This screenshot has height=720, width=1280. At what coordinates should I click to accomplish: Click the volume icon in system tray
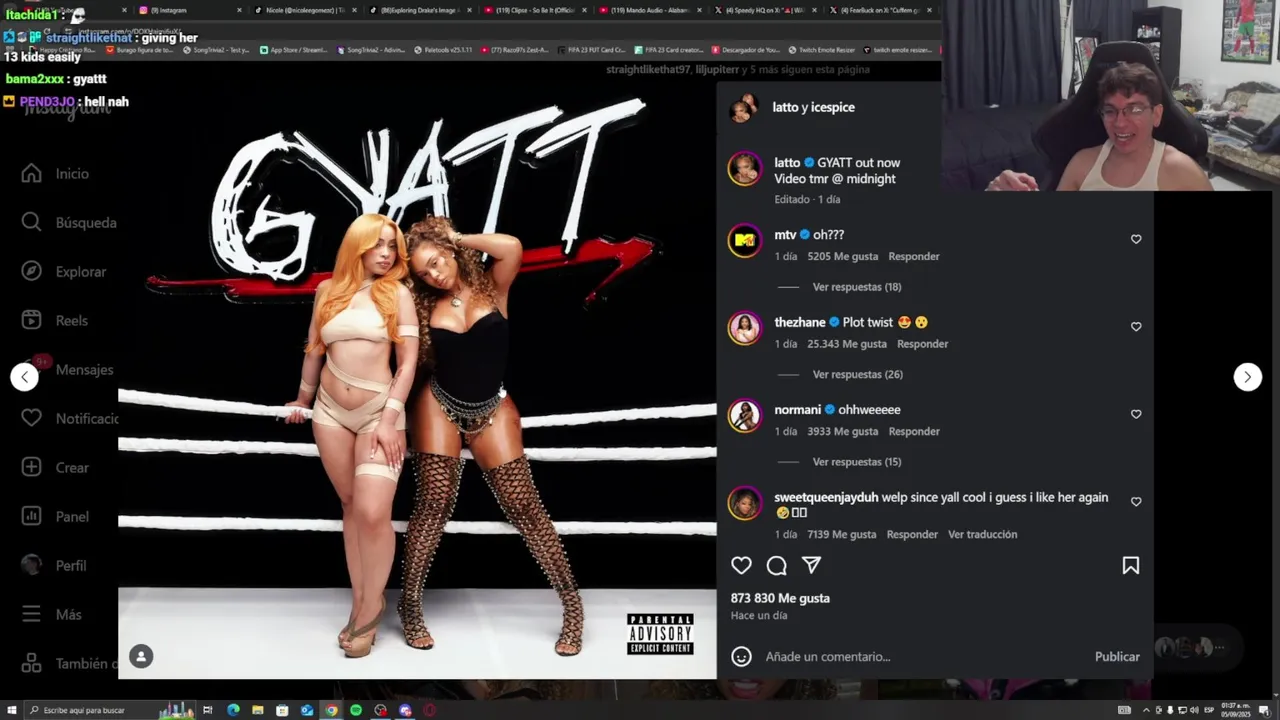(x=1195, y=710)
